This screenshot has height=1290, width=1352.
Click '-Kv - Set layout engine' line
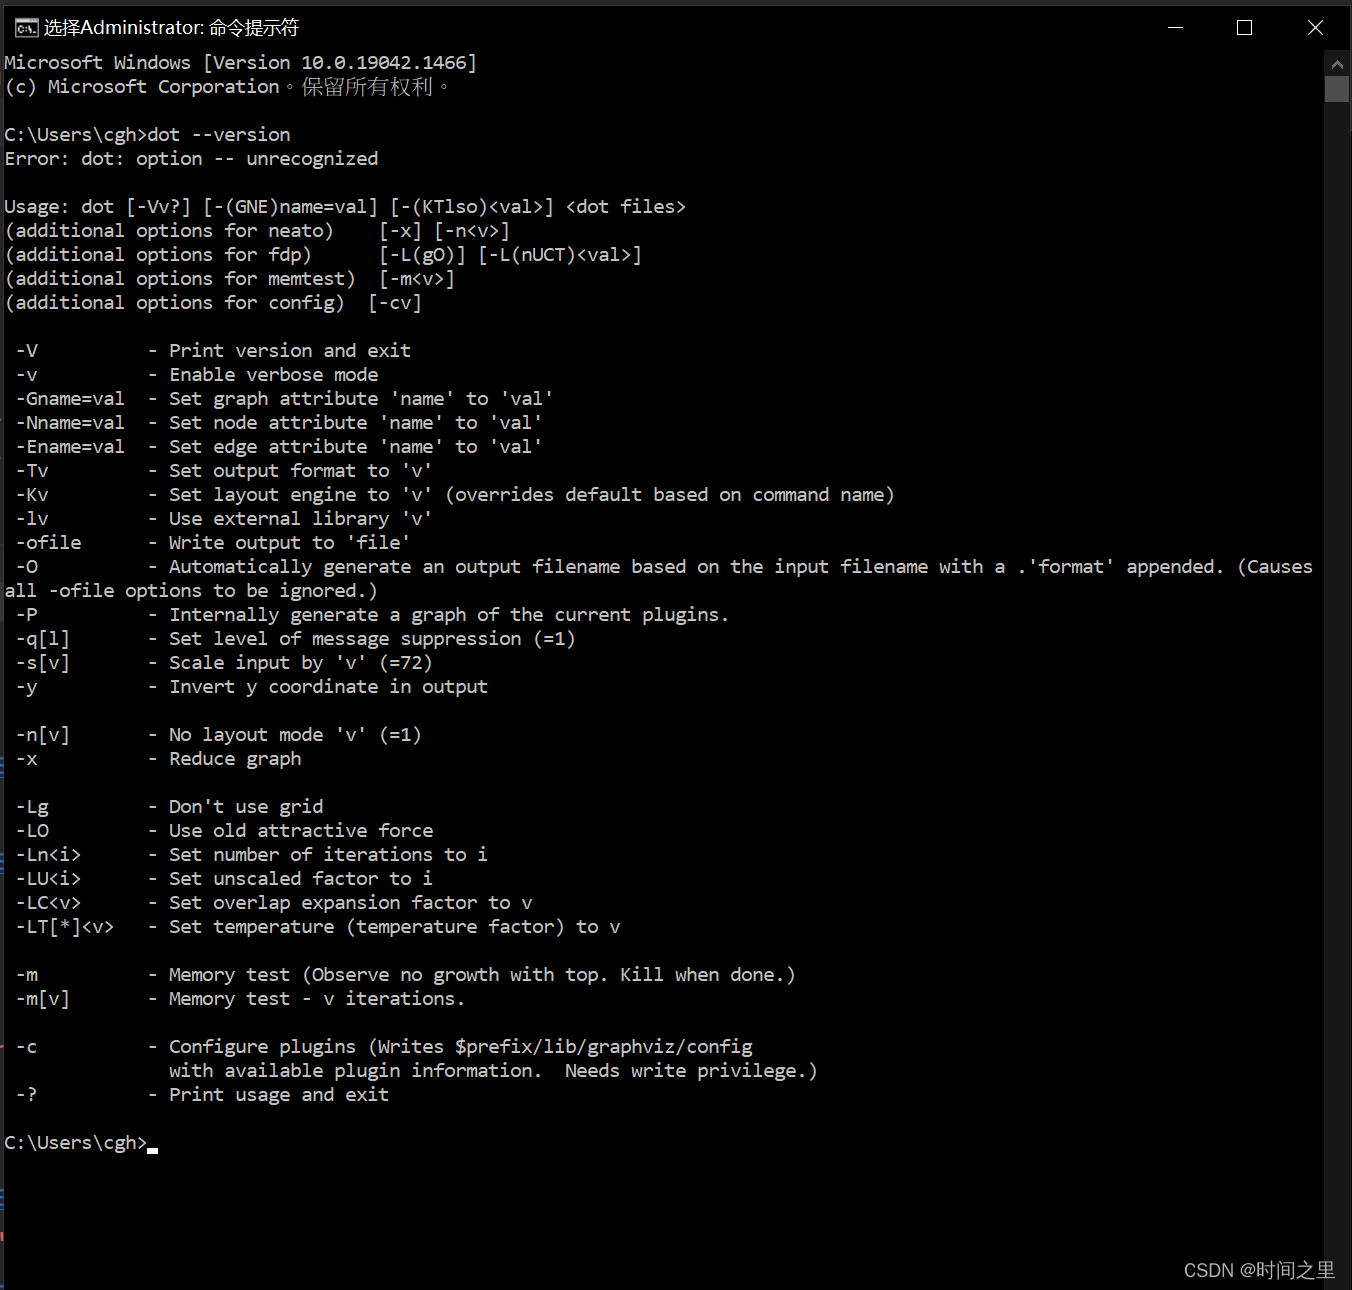tap(455, 495)
